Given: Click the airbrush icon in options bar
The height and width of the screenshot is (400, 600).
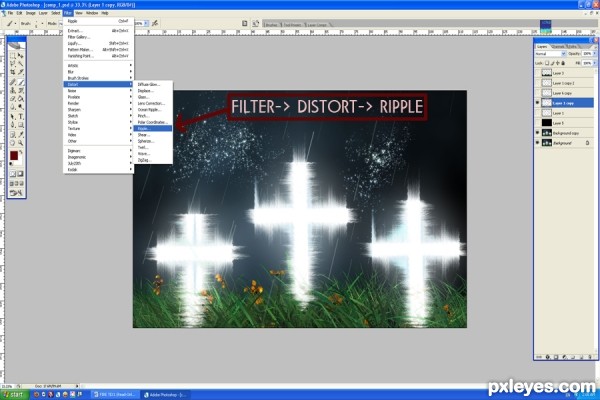Looking at the screenshot, I should (x=155, y=23).
